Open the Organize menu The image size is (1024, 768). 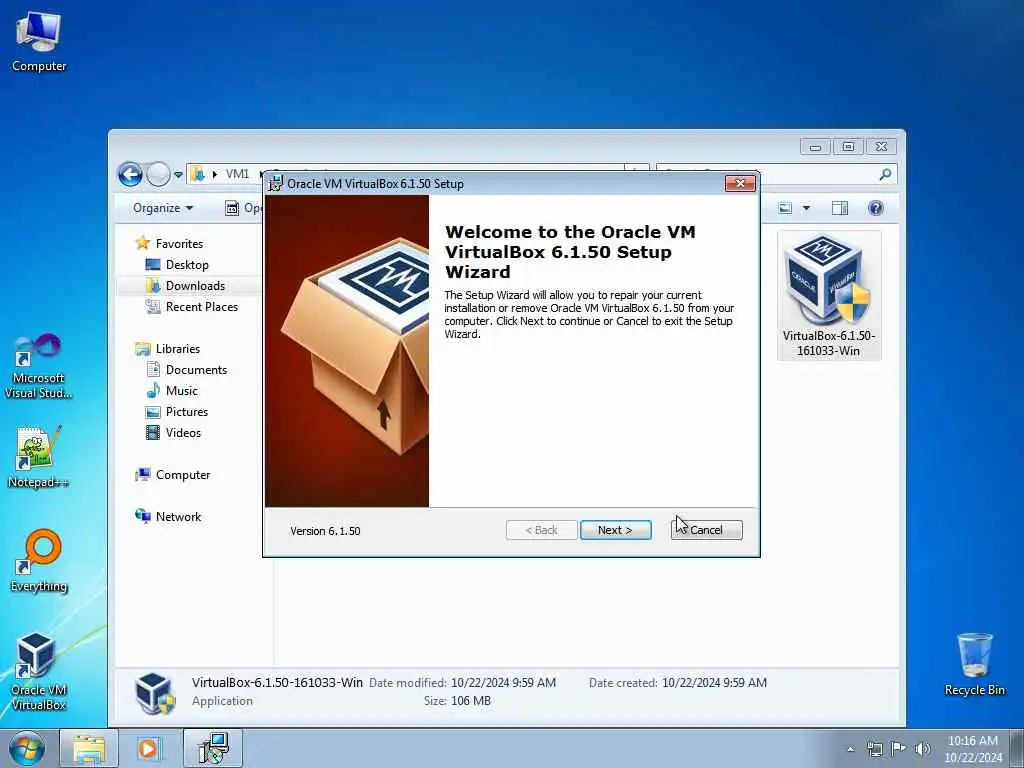163,208
